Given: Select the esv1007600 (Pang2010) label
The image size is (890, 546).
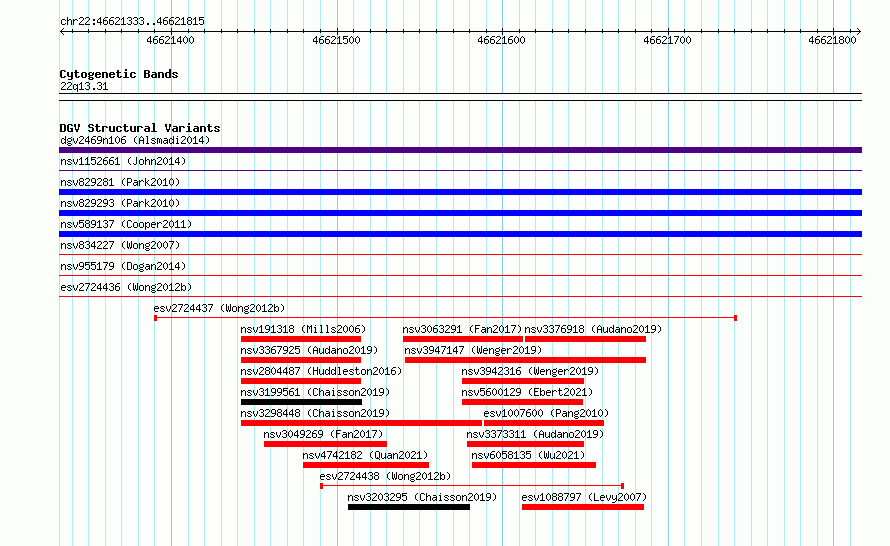Looking at the screenshot, I should point(546,413).
